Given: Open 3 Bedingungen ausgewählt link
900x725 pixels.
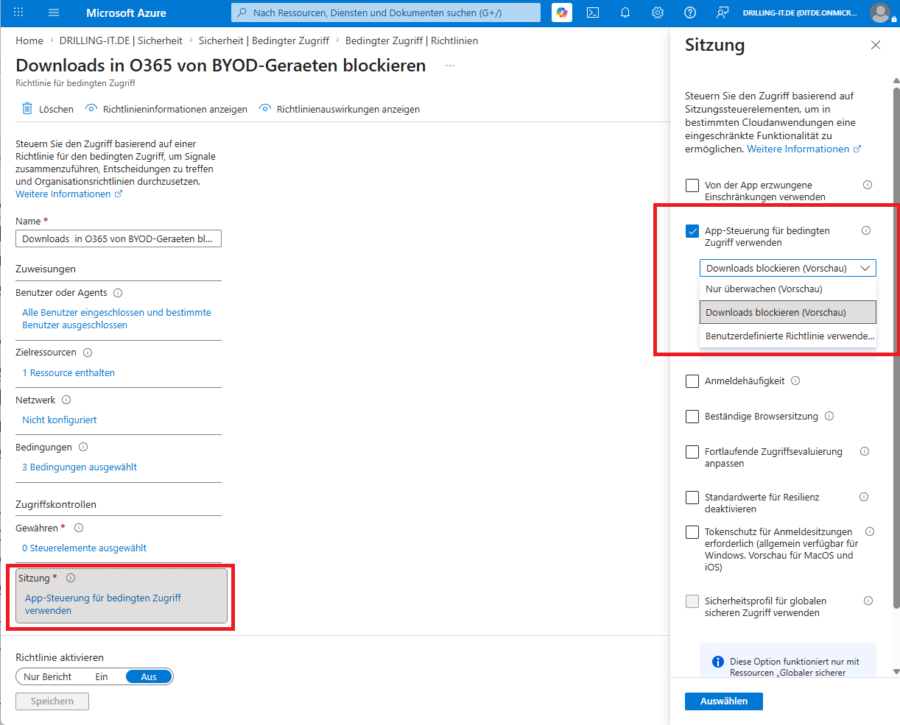Looking at the screenshot, I should [x=79, y=467].
